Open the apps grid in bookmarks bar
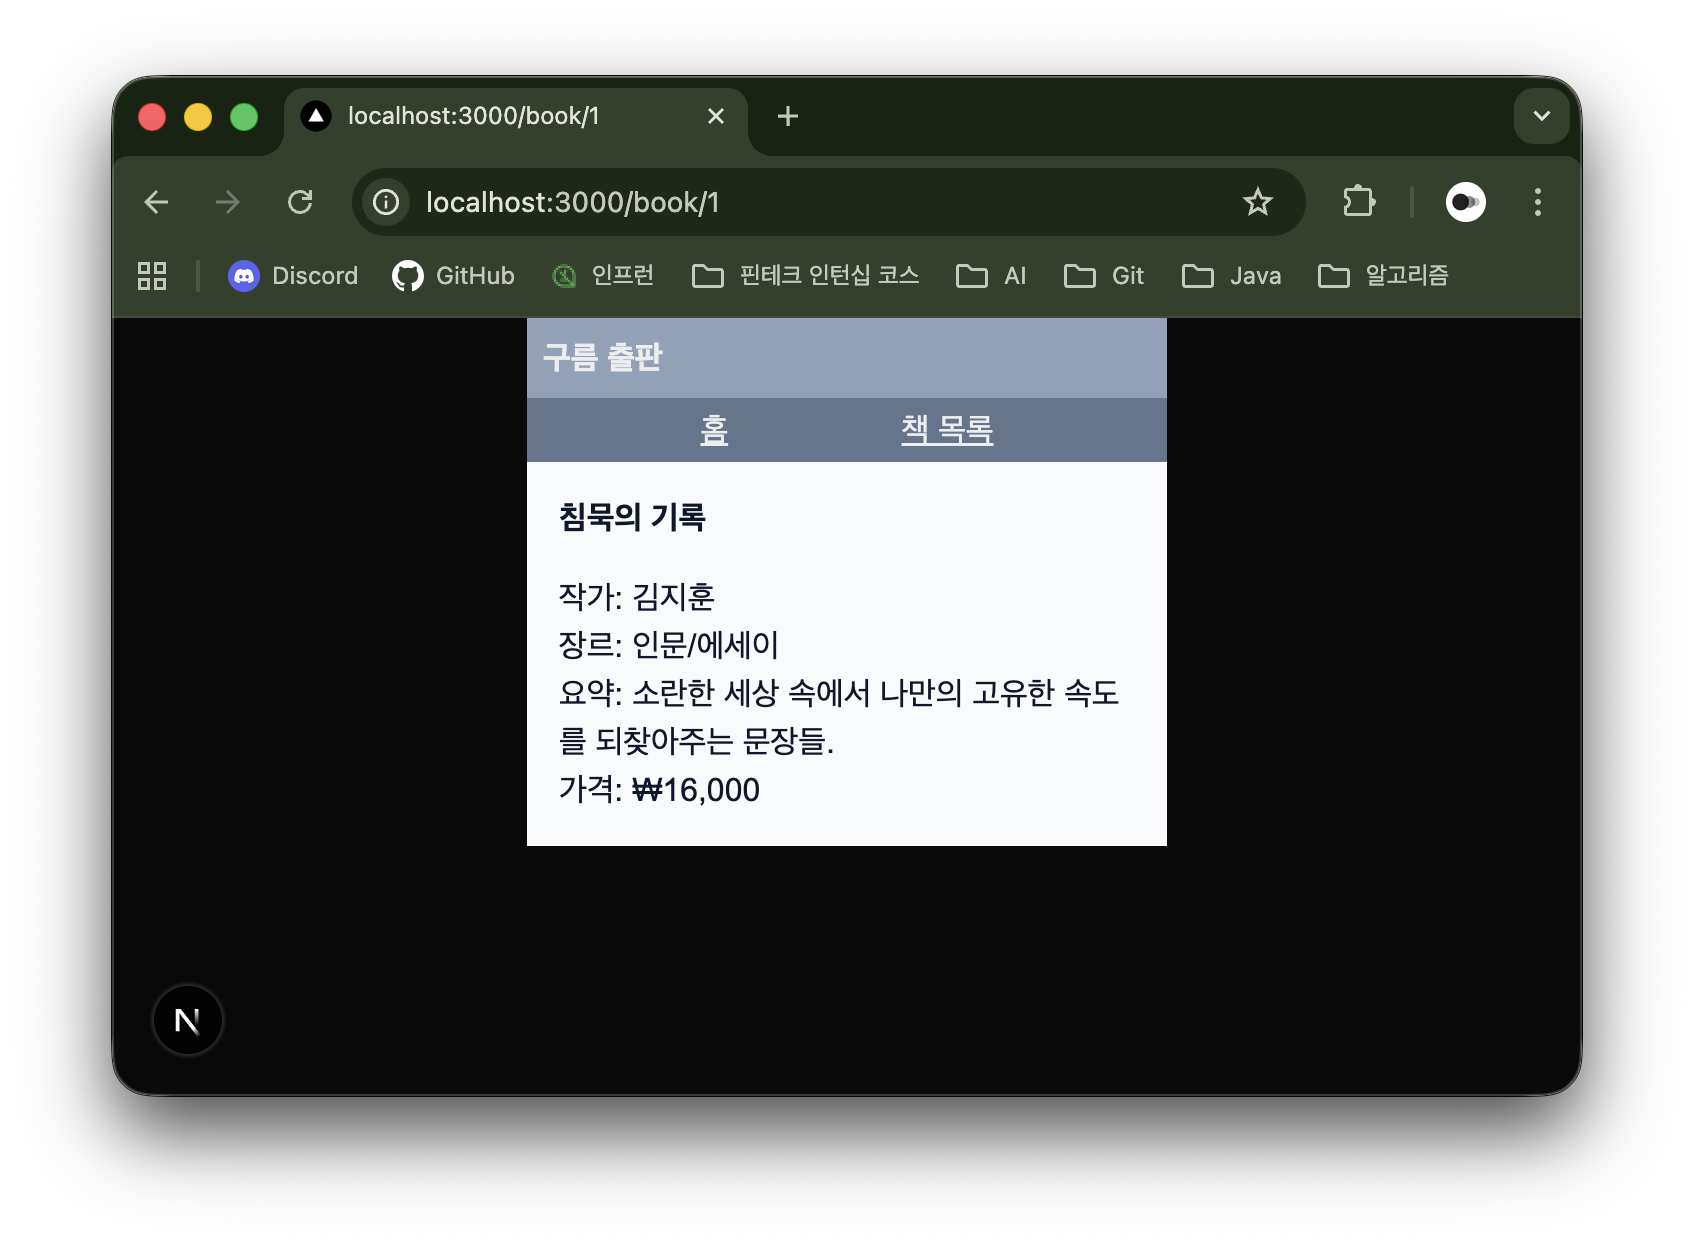The width and height of the screenshot is (1694, 1244). point(152,276)
